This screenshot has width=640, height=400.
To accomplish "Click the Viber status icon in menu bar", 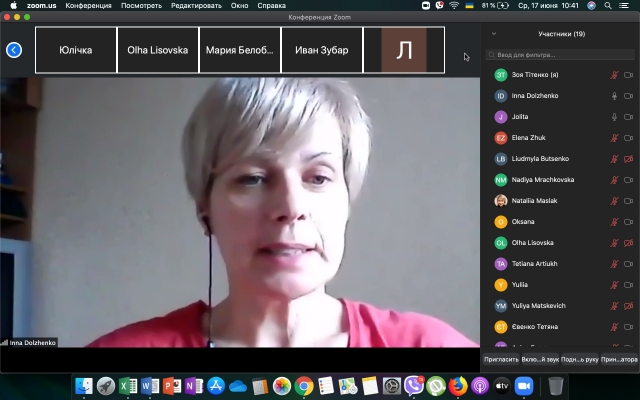I will [x=440, y=6].
